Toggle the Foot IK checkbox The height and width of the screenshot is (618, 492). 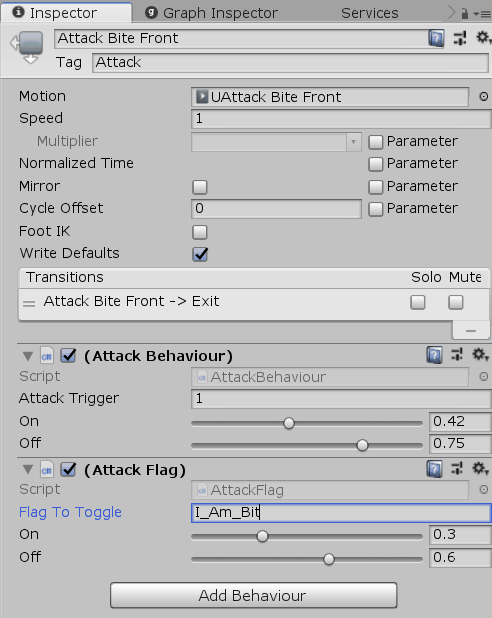point(199,232)
